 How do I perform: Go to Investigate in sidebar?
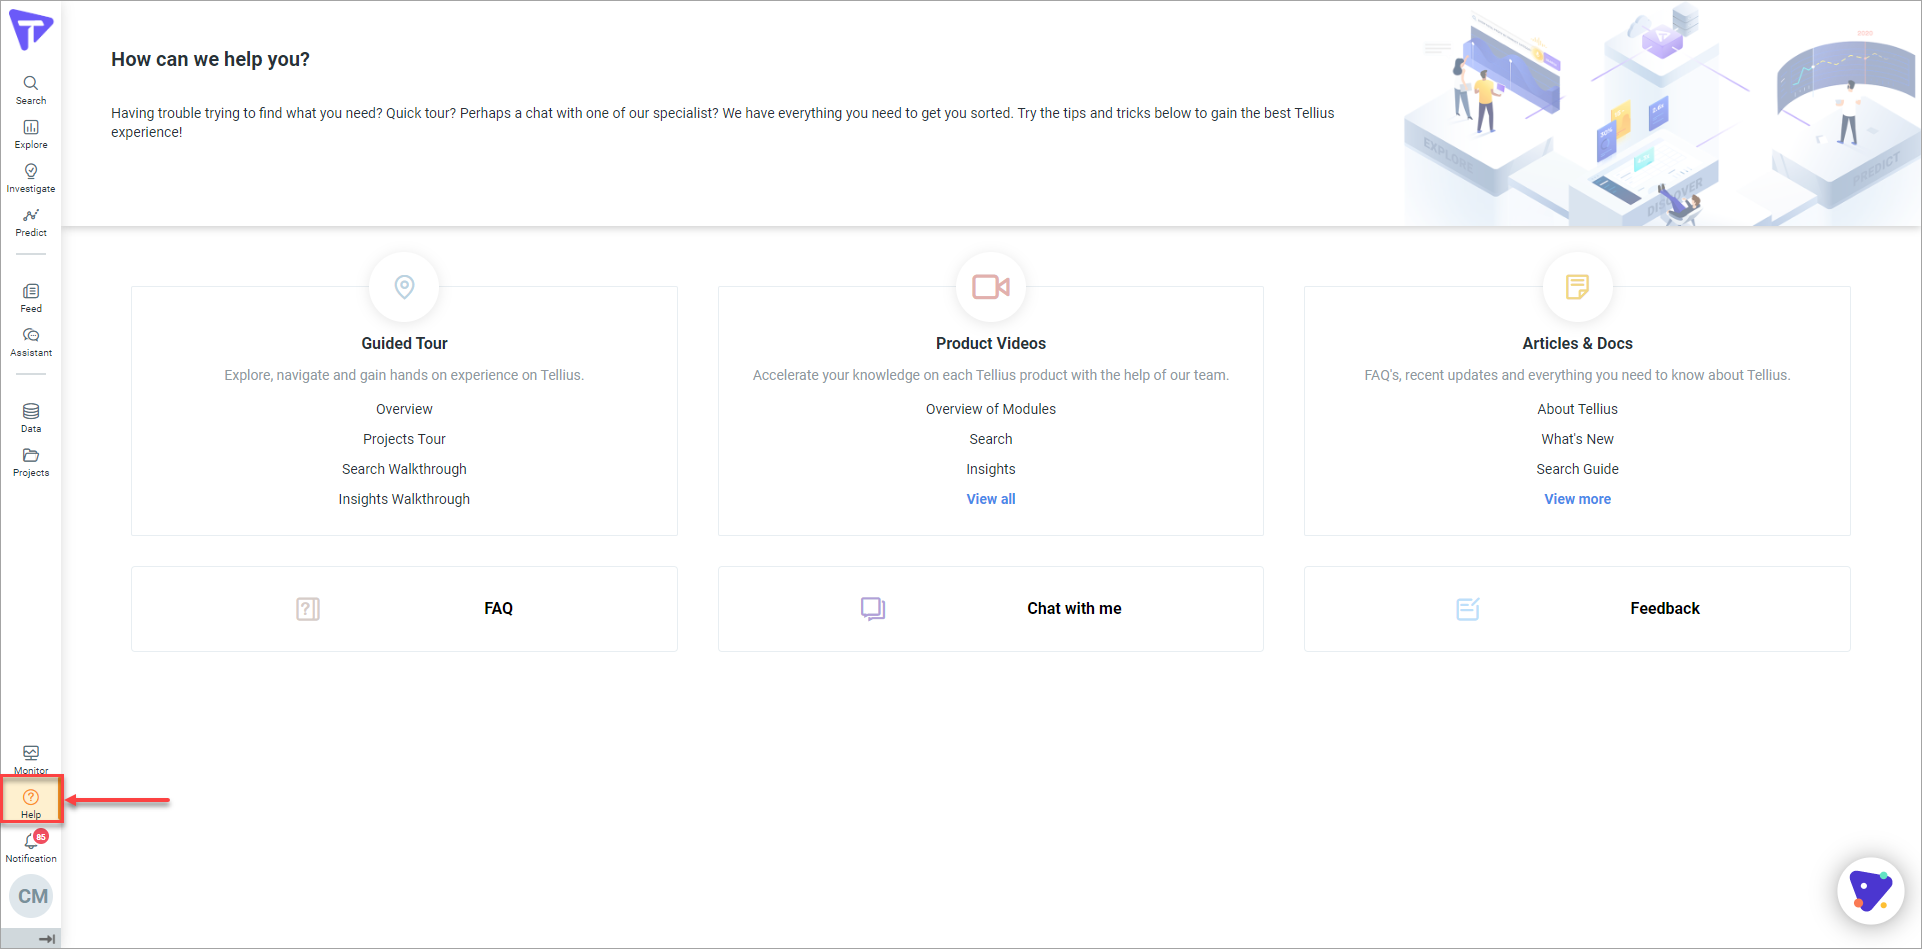pyautogui.click(x=31, y=177)
